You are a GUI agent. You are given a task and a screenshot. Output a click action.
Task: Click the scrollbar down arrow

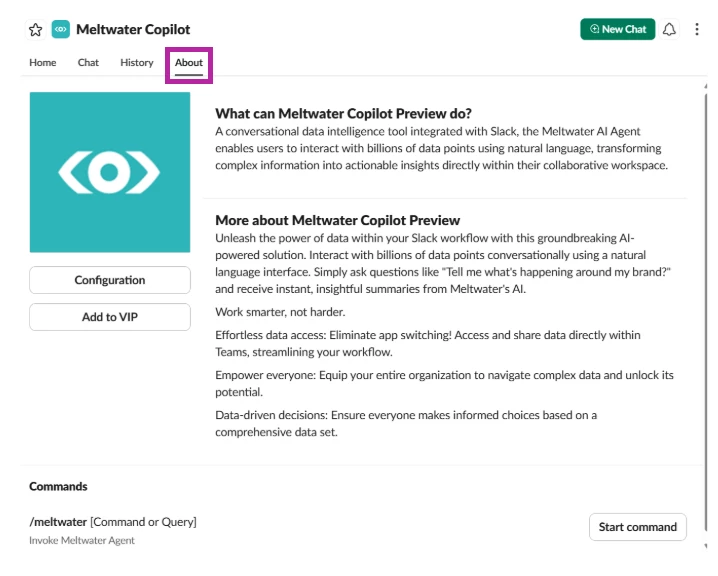(x=705, y=546)
